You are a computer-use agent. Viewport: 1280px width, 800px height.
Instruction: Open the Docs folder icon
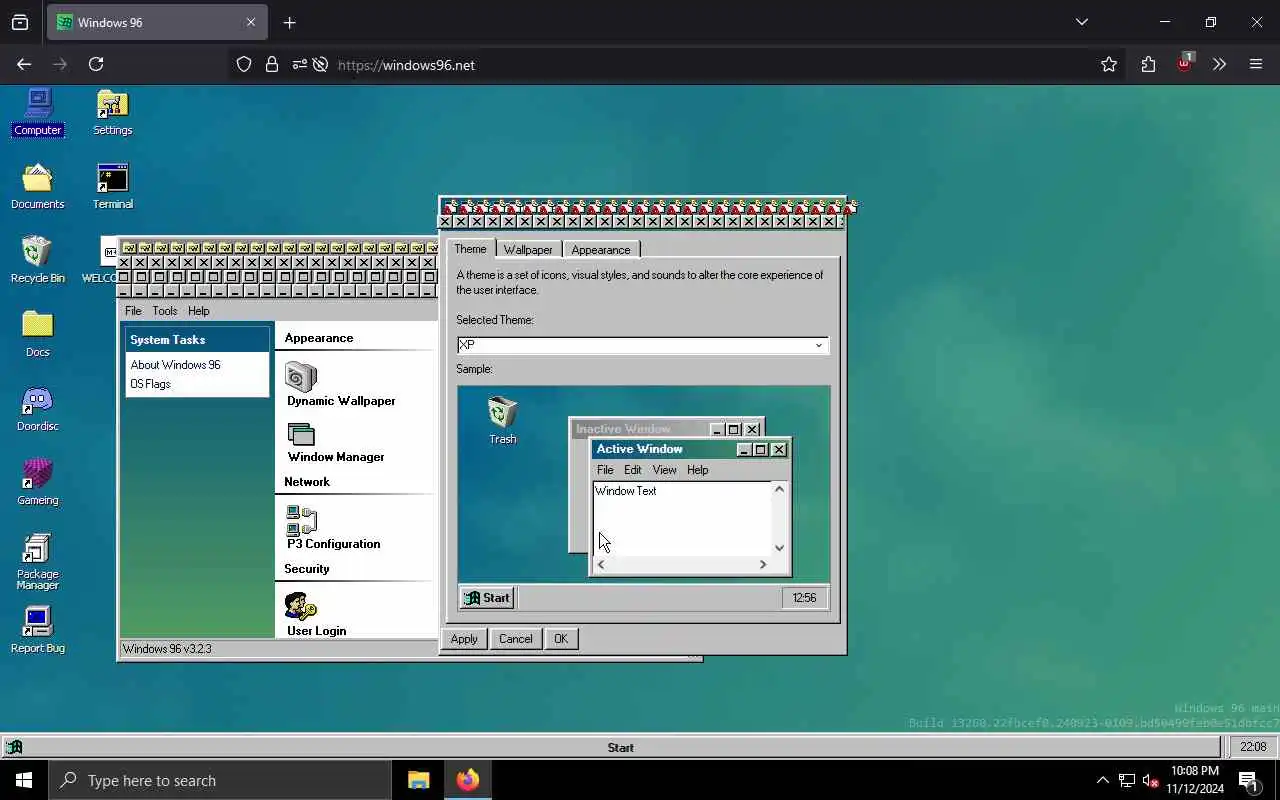38,334
